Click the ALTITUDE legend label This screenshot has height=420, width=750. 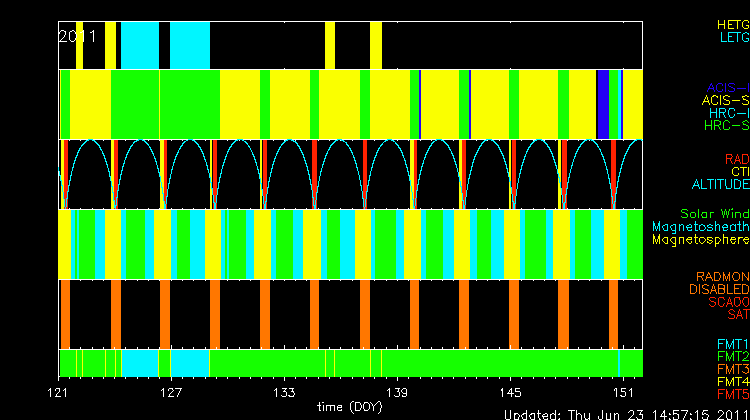coord(720,185)
